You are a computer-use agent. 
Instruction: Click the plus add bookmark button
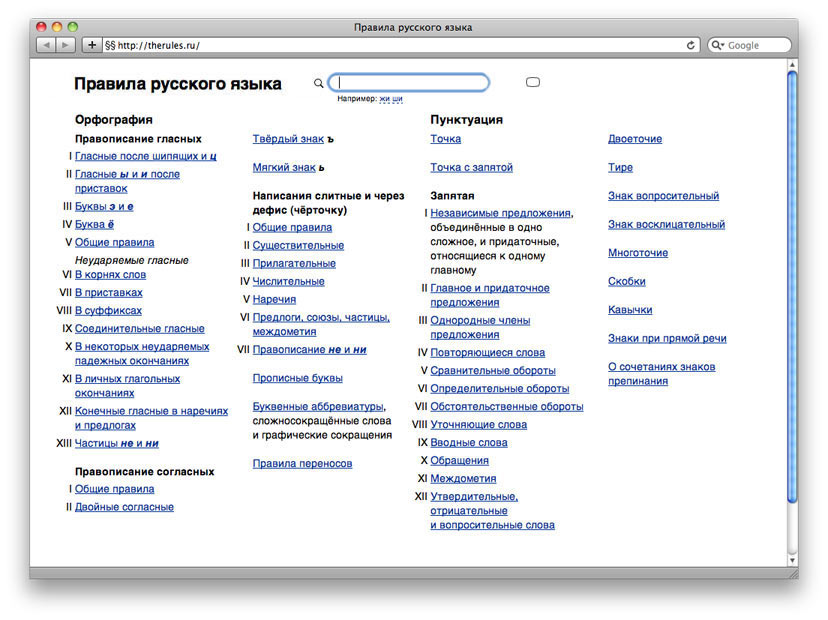click(x=91, y=45)
